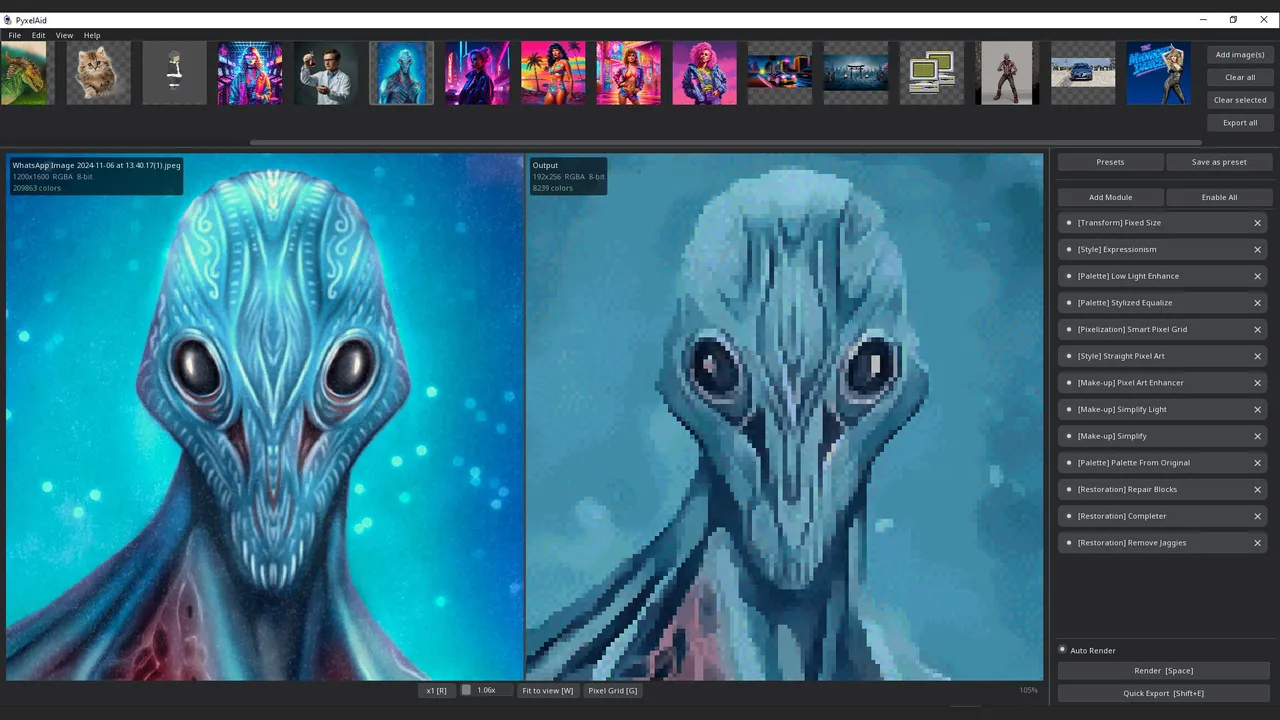This screenshot has height=720, width=1280.
Task: Select the retro computers thumbnail
Action: (932, 73)
